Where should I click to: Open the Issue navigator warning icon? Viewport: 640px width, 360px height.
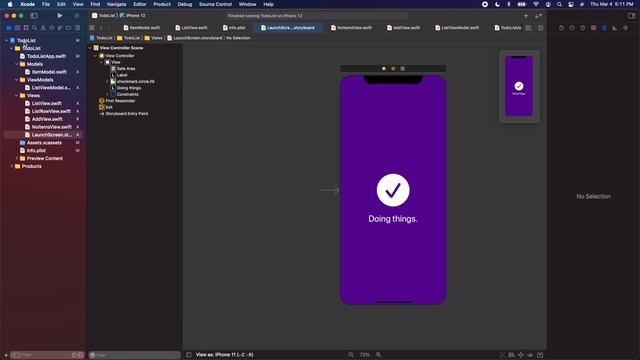pos(43,28)
